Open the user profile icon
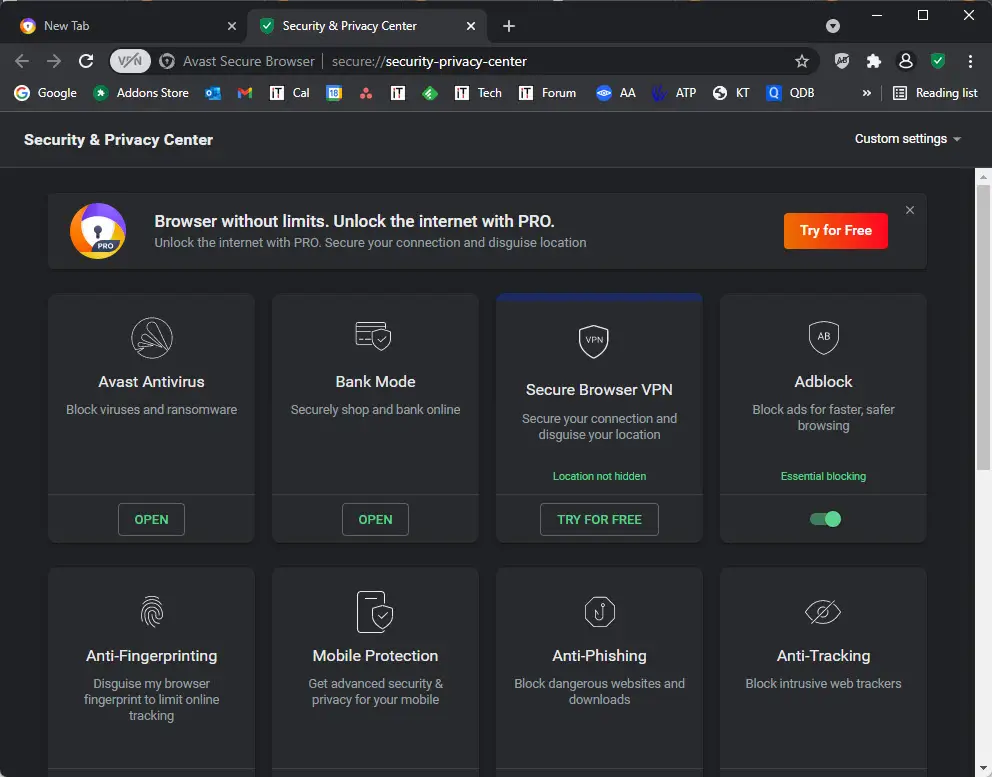 (x=906, y=61)
